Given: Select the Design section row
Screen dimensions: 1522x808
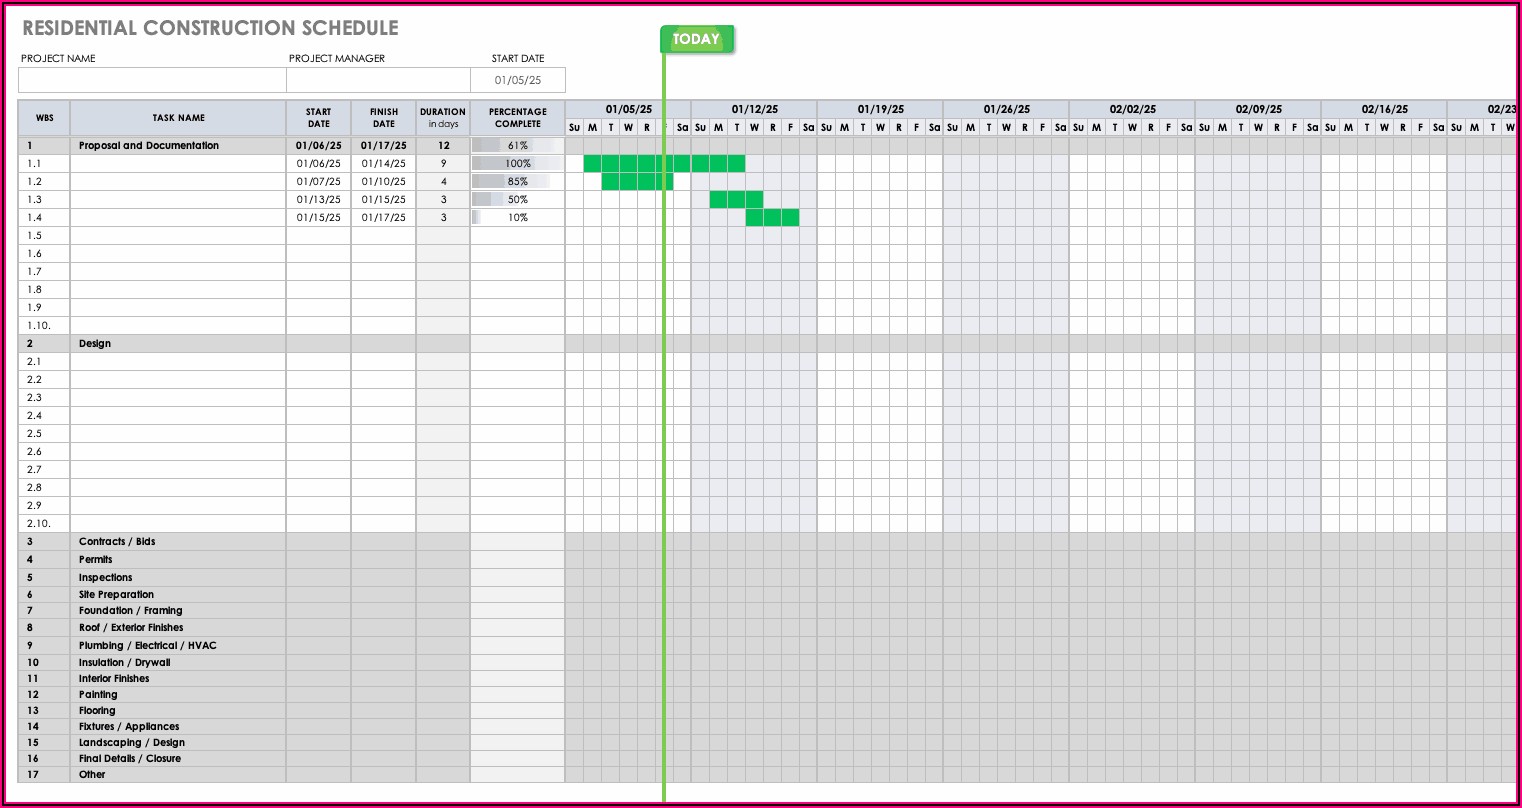Looking at the screenshot, I should click(x=95, y=344).
